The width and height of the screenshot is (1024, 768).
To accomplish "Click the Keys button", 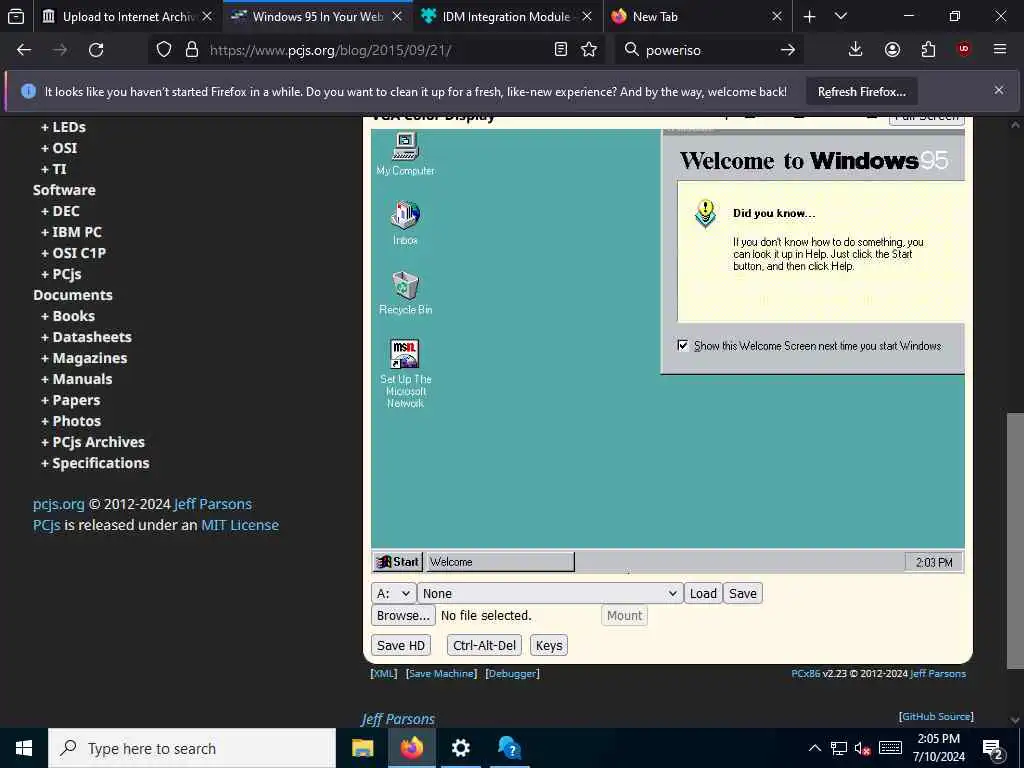I will point(549,645).
